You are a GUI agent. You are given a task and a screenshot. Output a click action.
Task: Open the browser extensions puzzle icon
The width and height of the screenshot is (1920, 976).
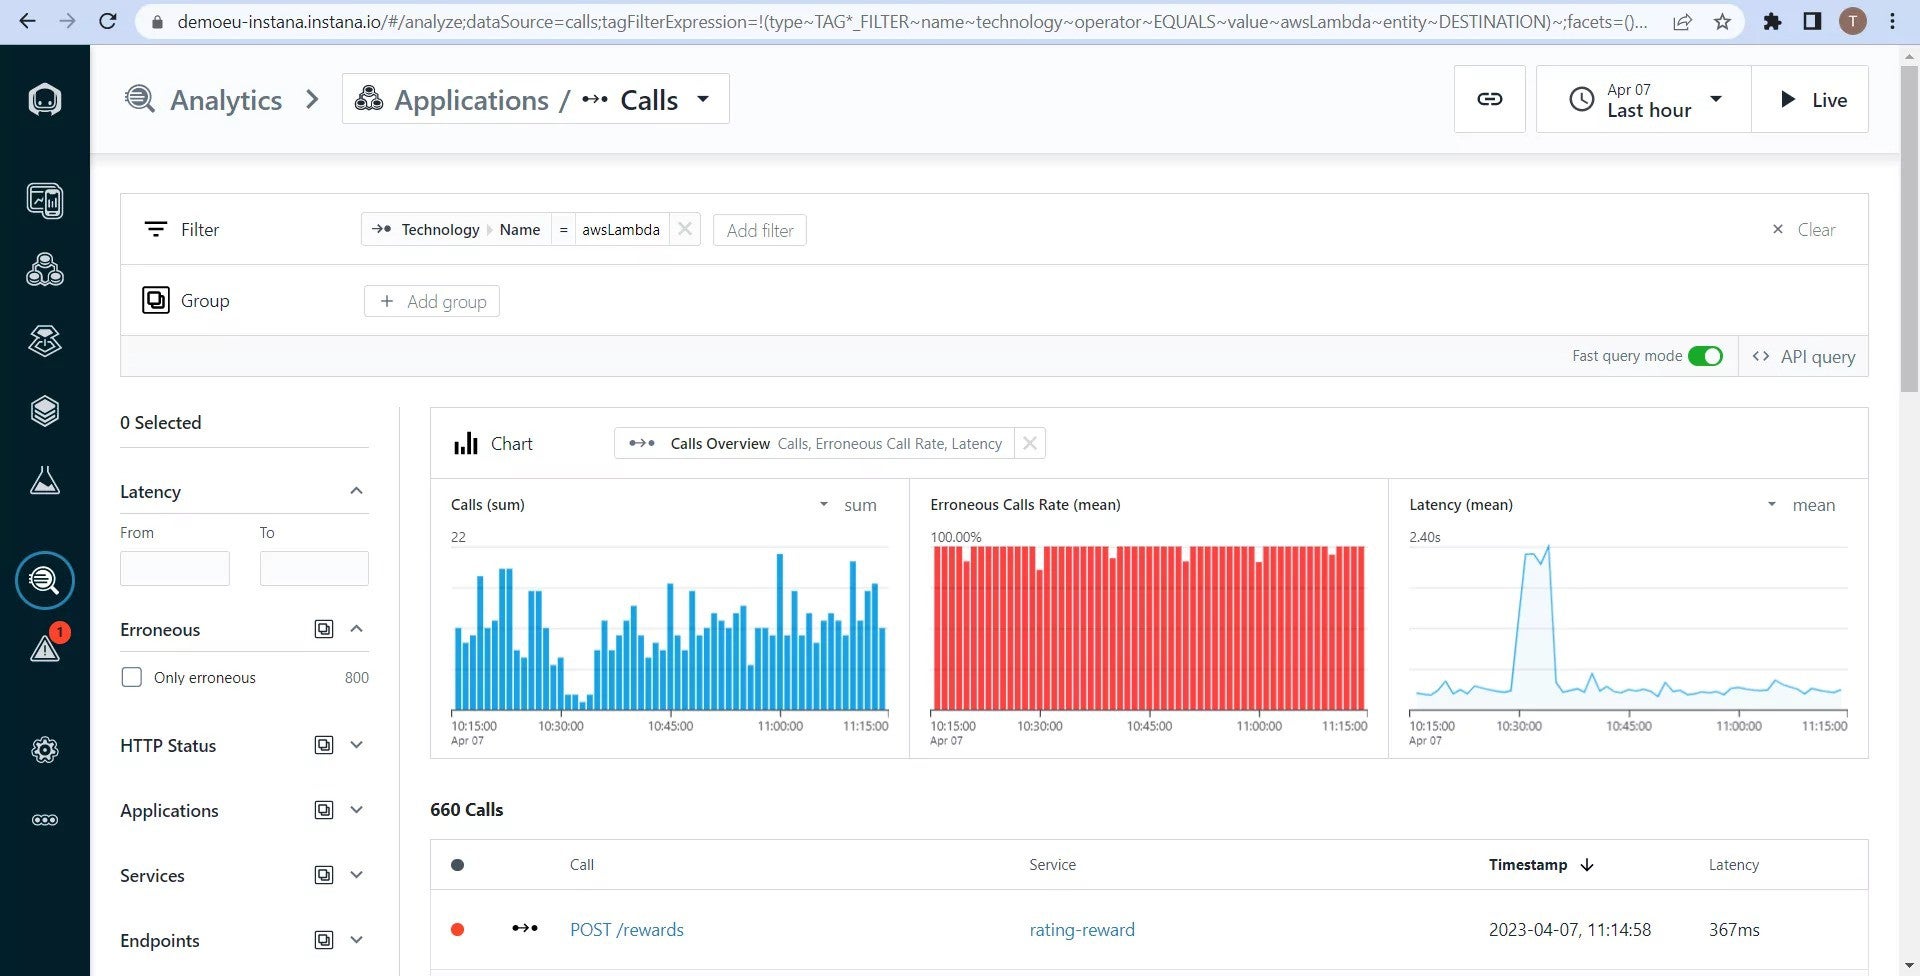tap(1773, 21)
